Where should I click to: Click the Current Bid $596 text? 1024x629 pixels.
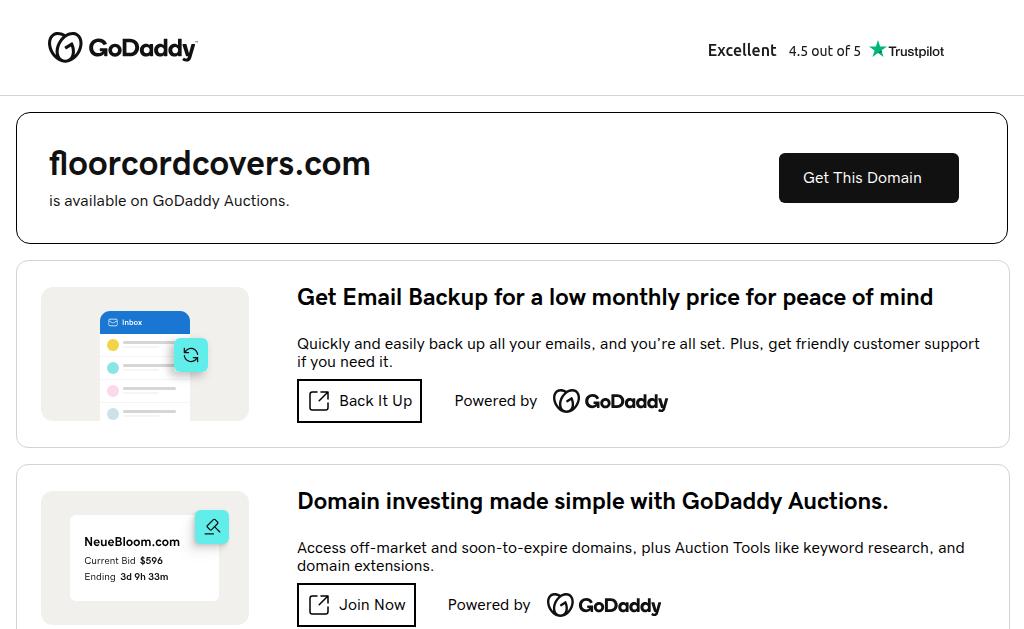tap(124, 561)
